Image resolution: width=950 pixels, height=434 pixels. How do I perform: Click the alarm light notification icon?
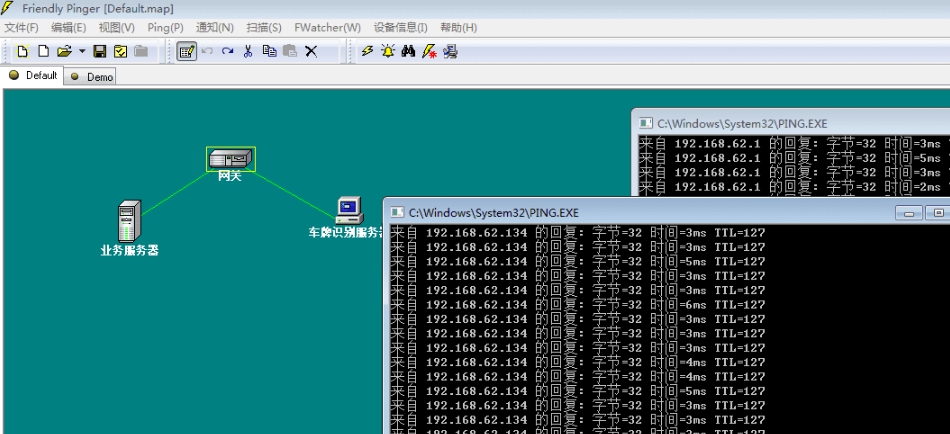click(x=387, y=51)
